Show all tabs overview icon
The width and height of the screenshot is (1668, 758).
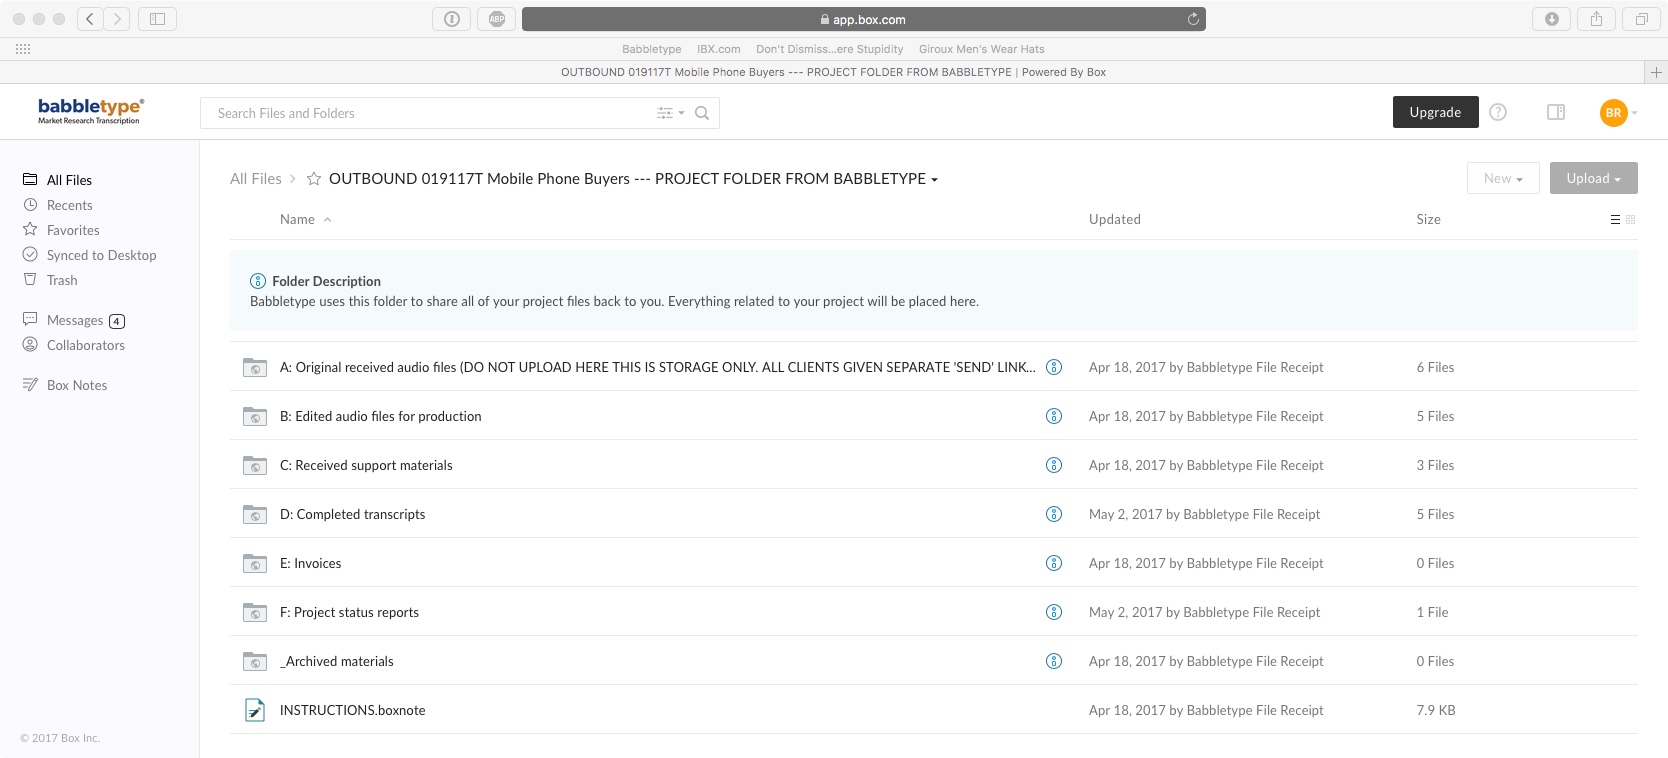tap(1642, 19)
